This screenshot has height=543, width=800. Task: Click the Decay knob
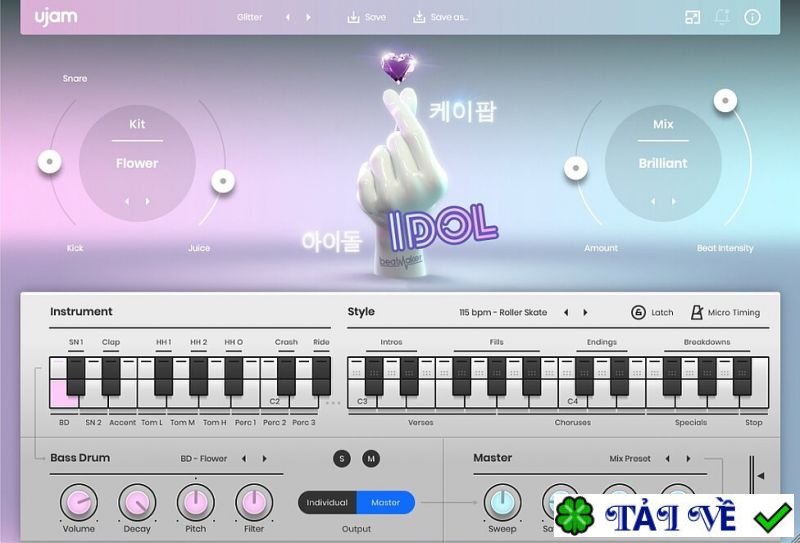click(137, 503)
